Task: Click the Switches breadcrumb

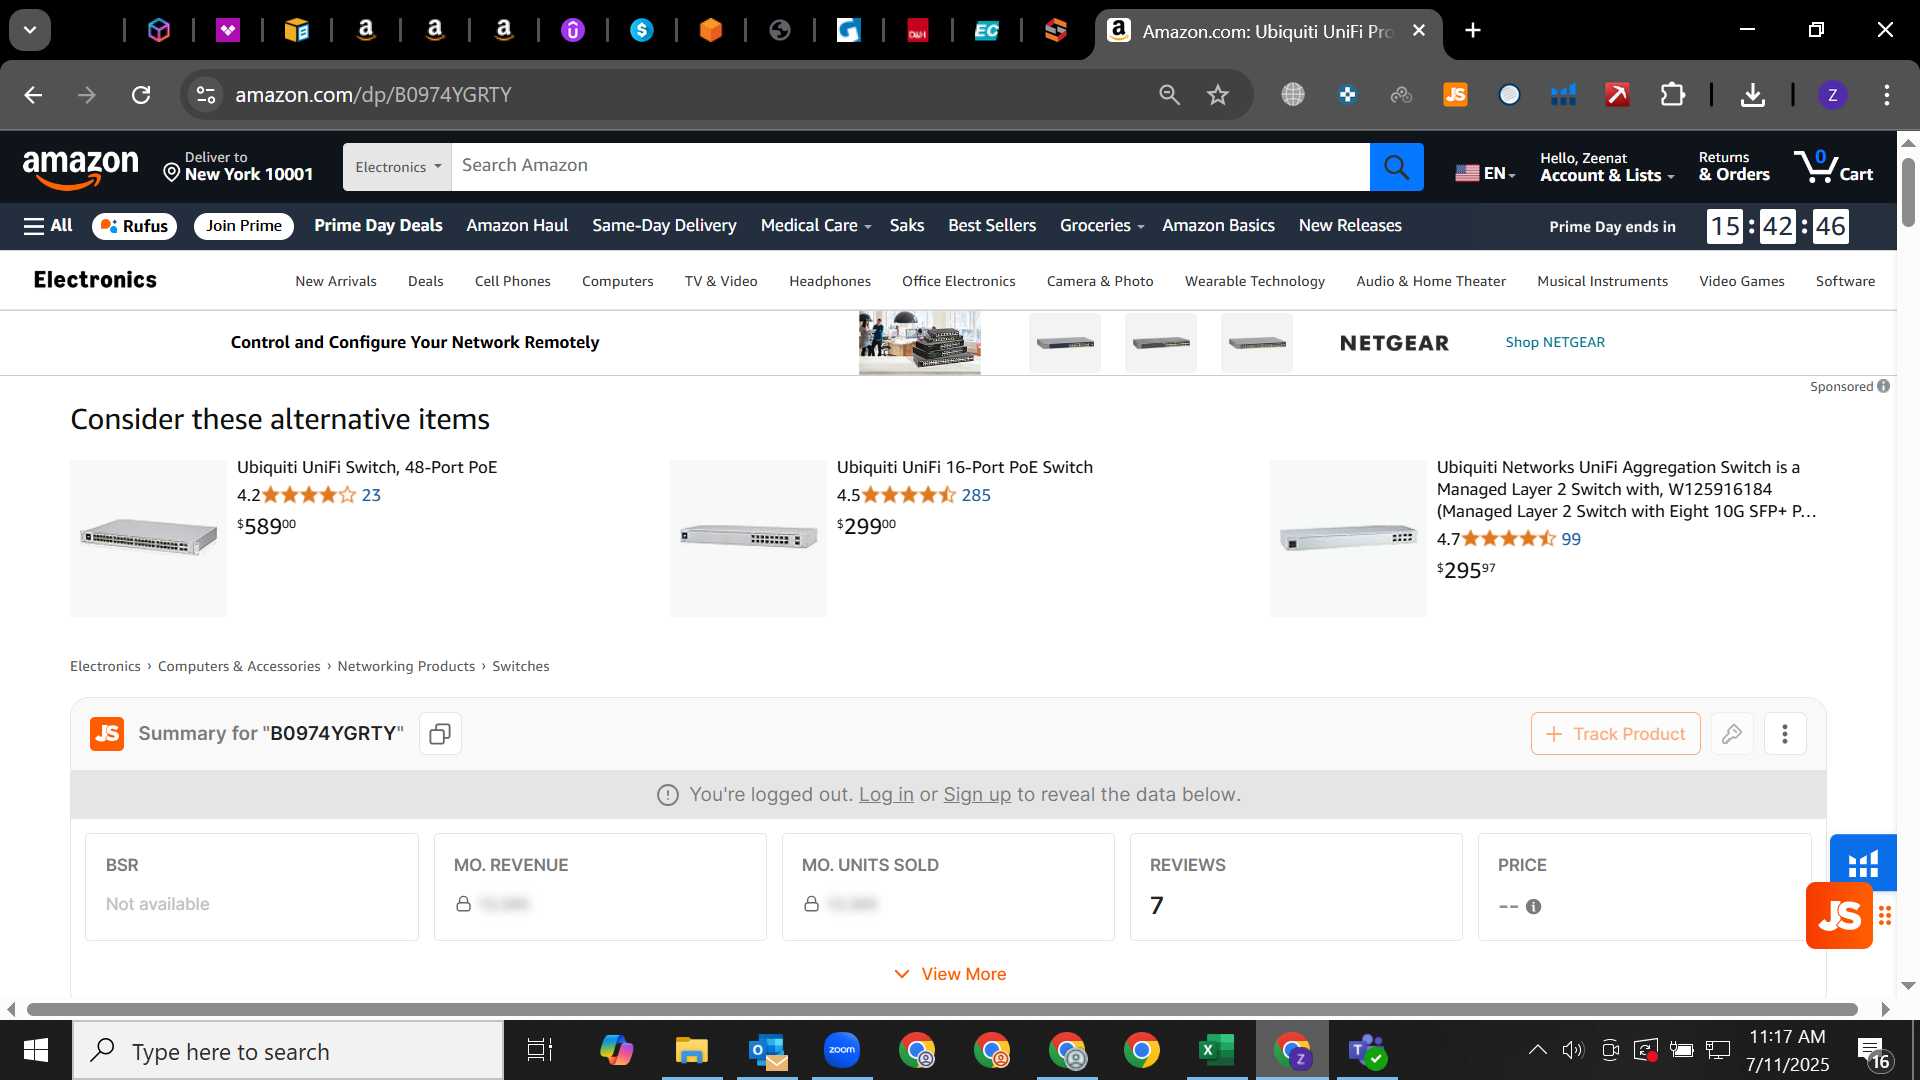Action: (x=520, y=667)
